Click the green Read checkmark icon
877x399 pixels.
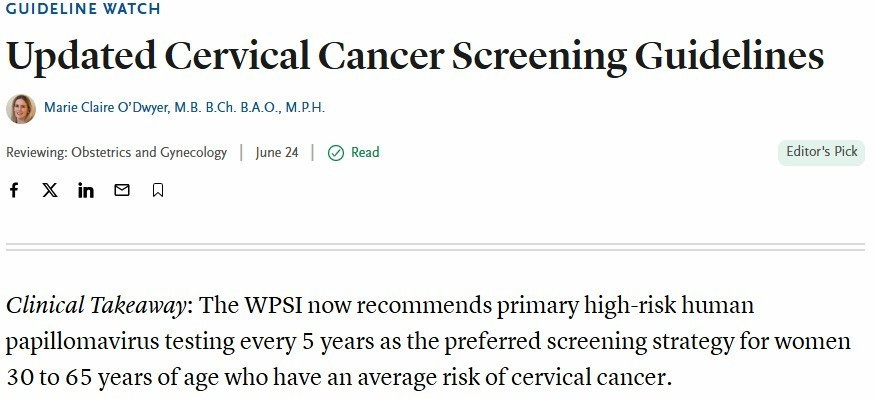(x=336, y=153)
